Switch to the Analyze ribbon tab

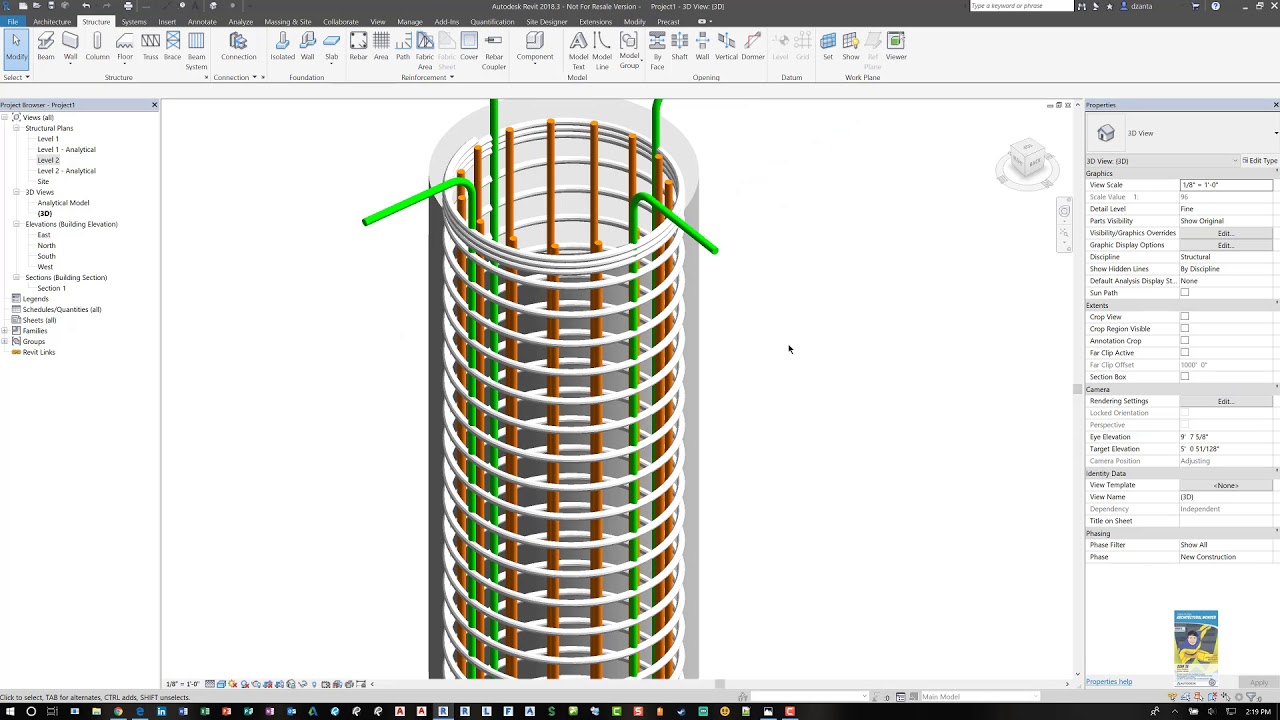[241, 21]
